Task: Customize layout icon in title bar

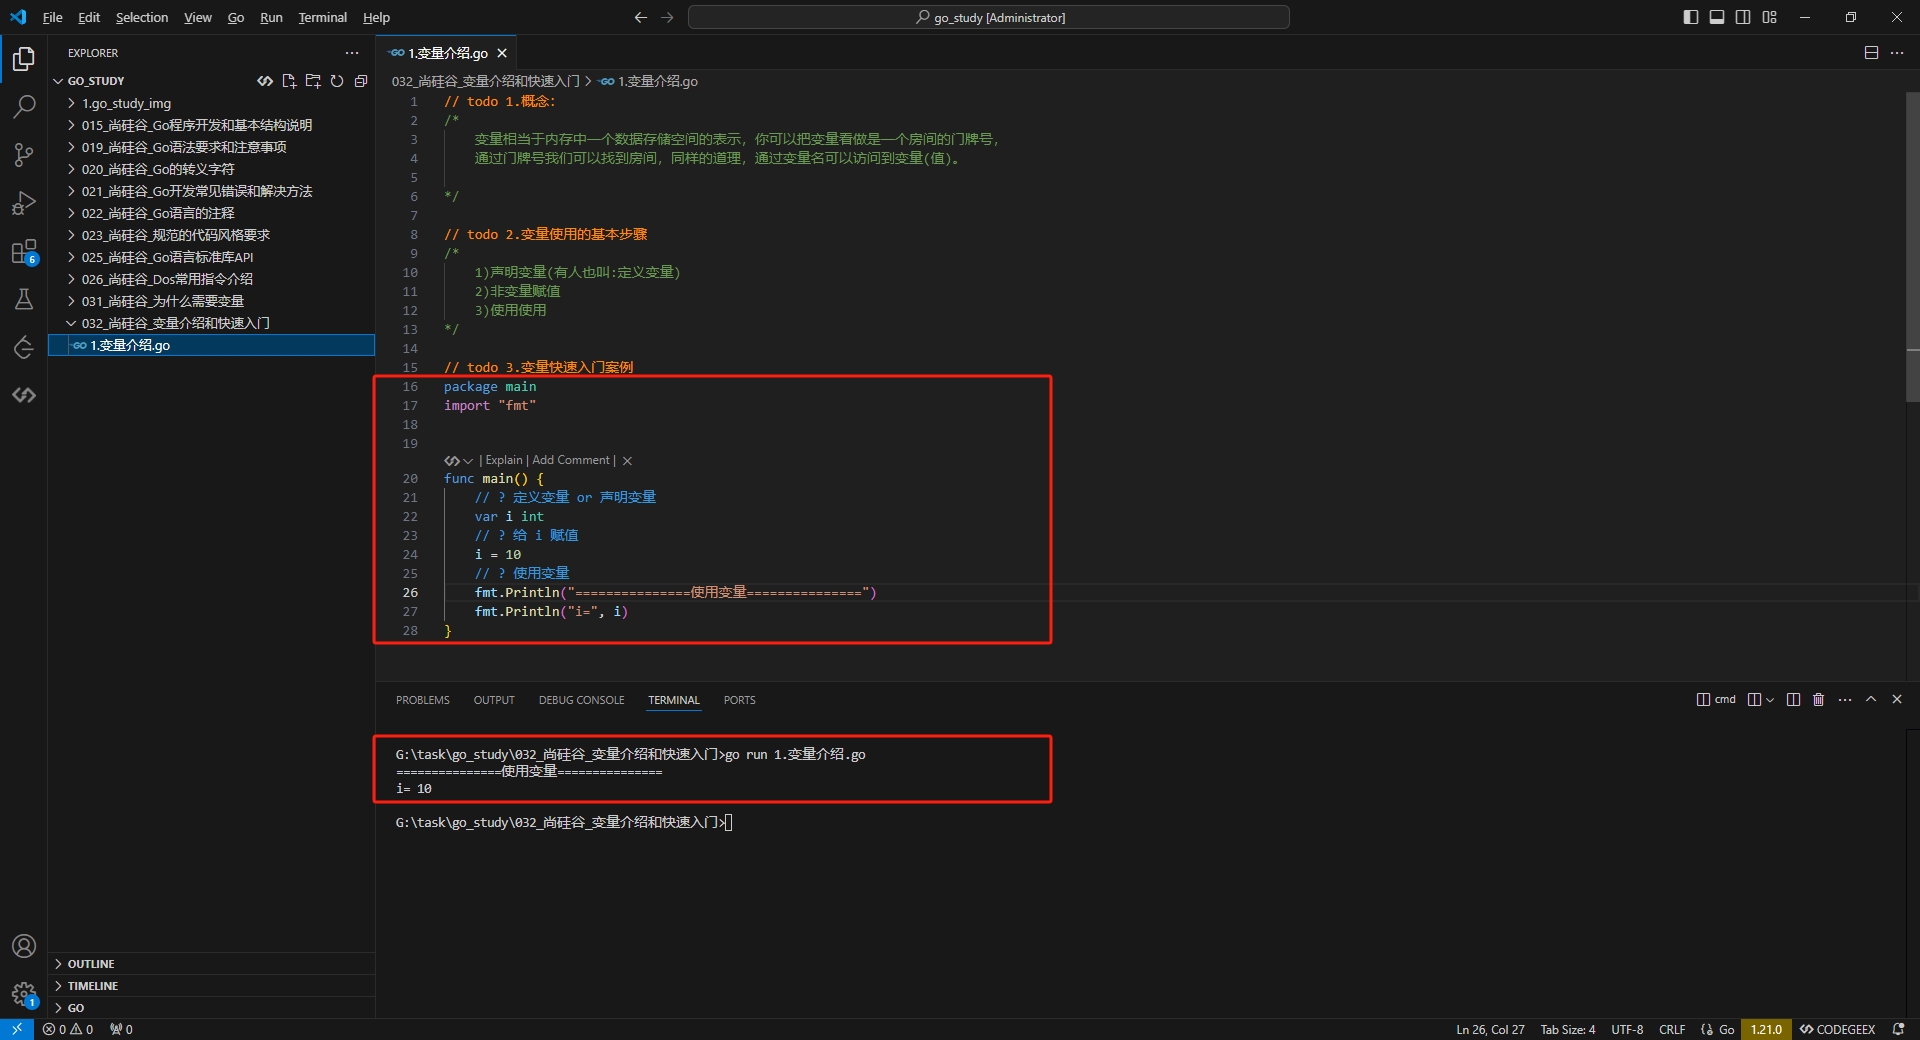Action: [1769, 17]
